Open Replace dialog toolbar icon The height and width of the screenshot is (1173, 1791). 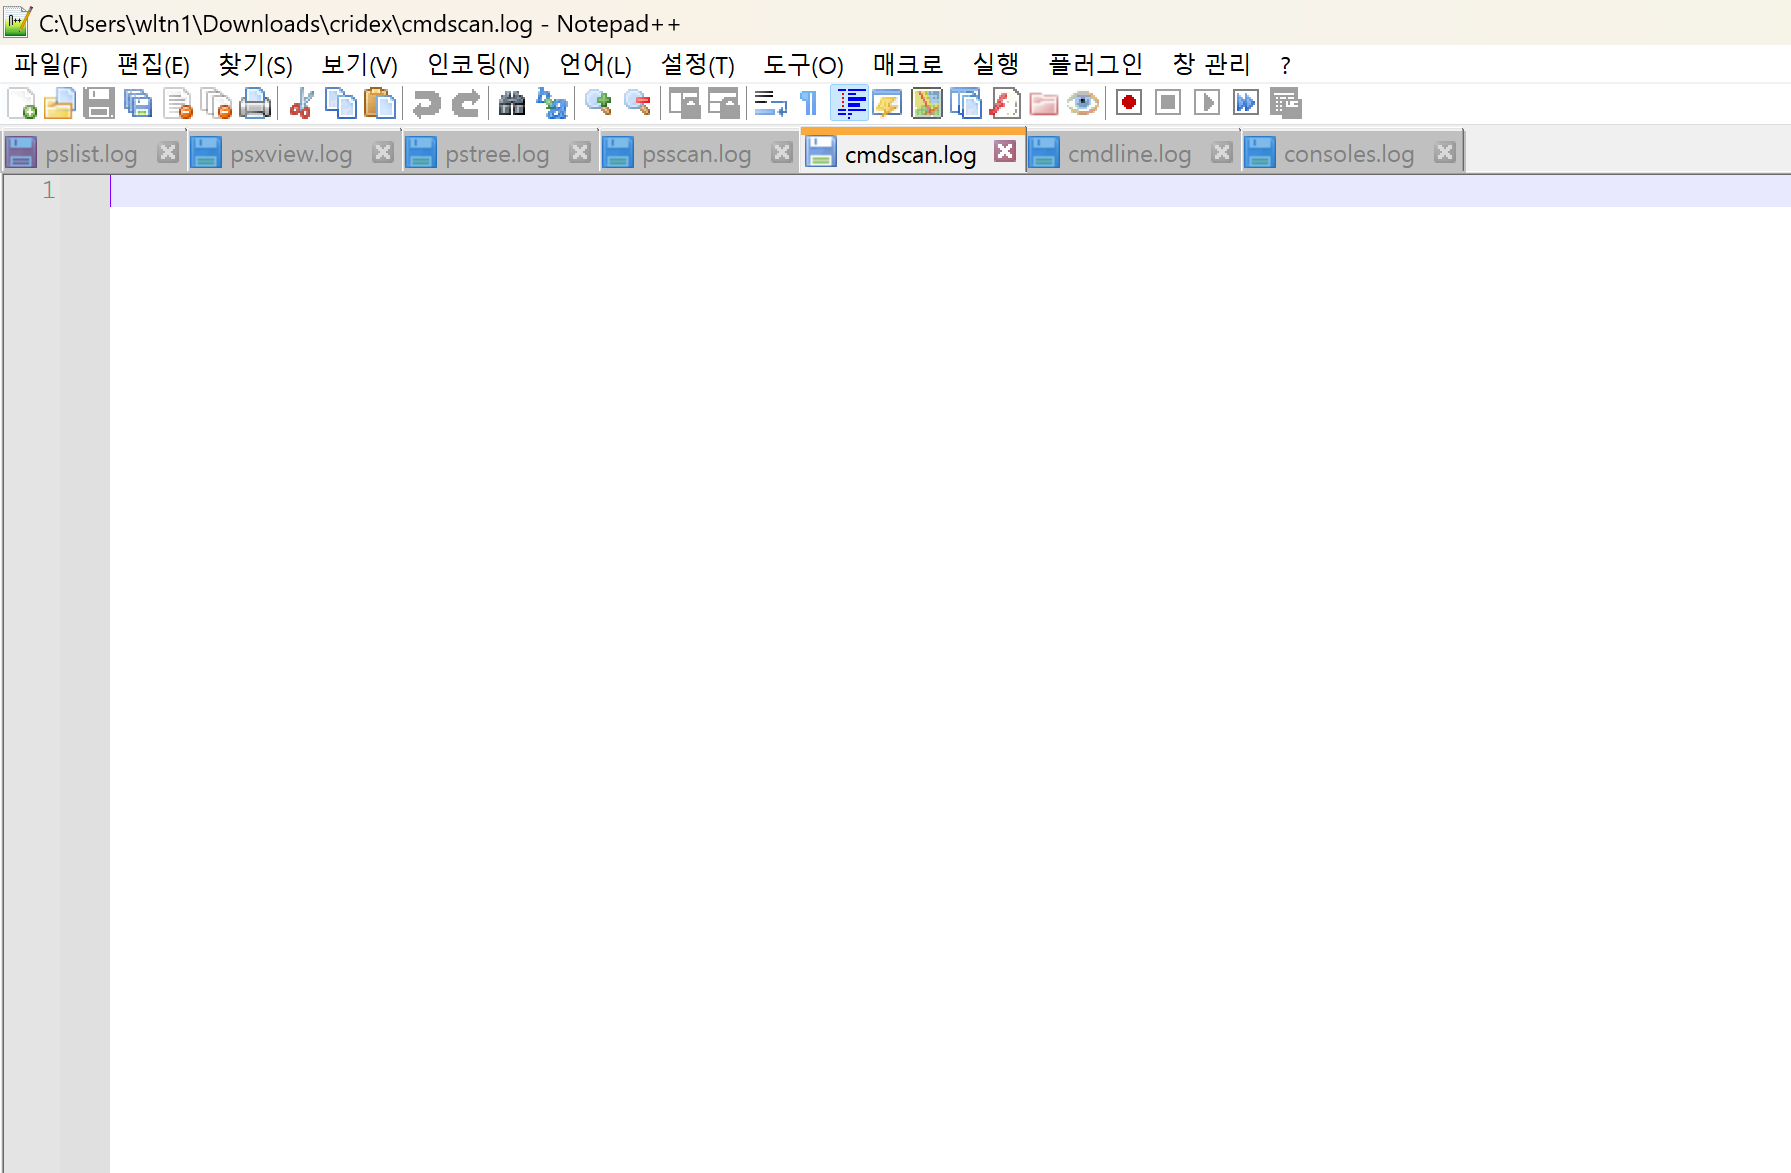(x=552, y=103)
